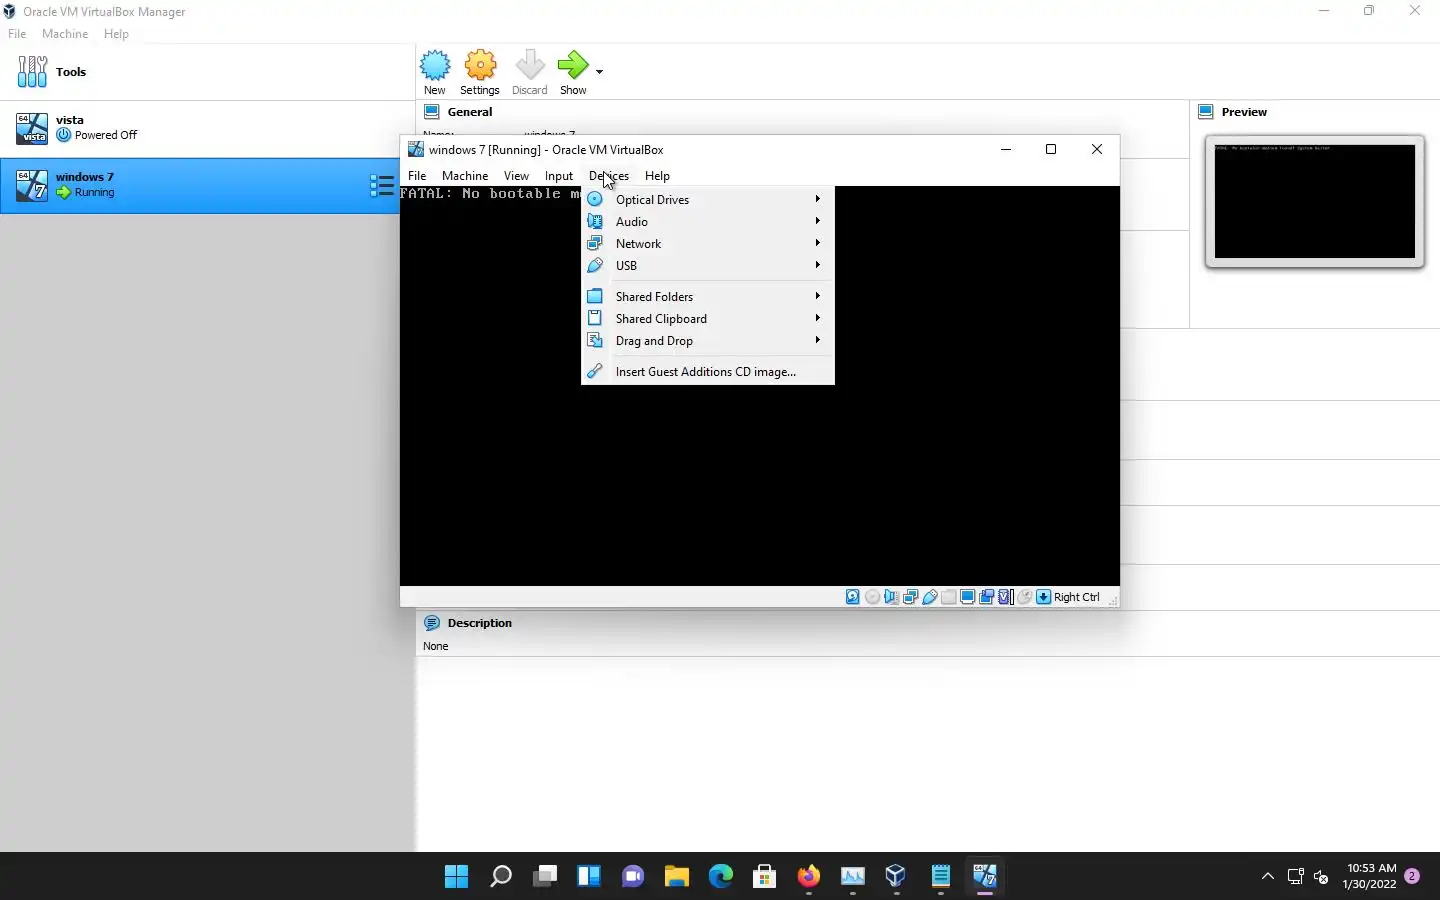The width and height of the screenshot is (1440, 900).
Task: Click USB indicator icon in VM status bar
Action: click(929, 597)
